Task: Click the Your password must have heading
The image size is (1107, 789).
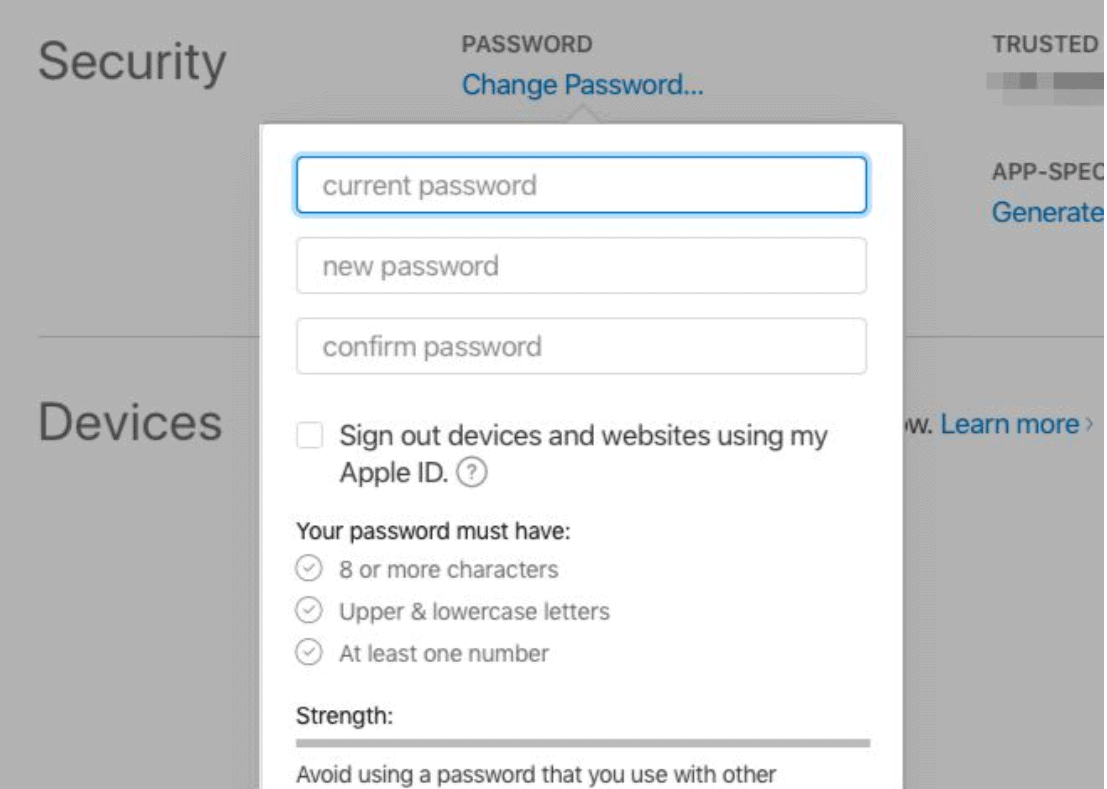Action: (433, 531)
